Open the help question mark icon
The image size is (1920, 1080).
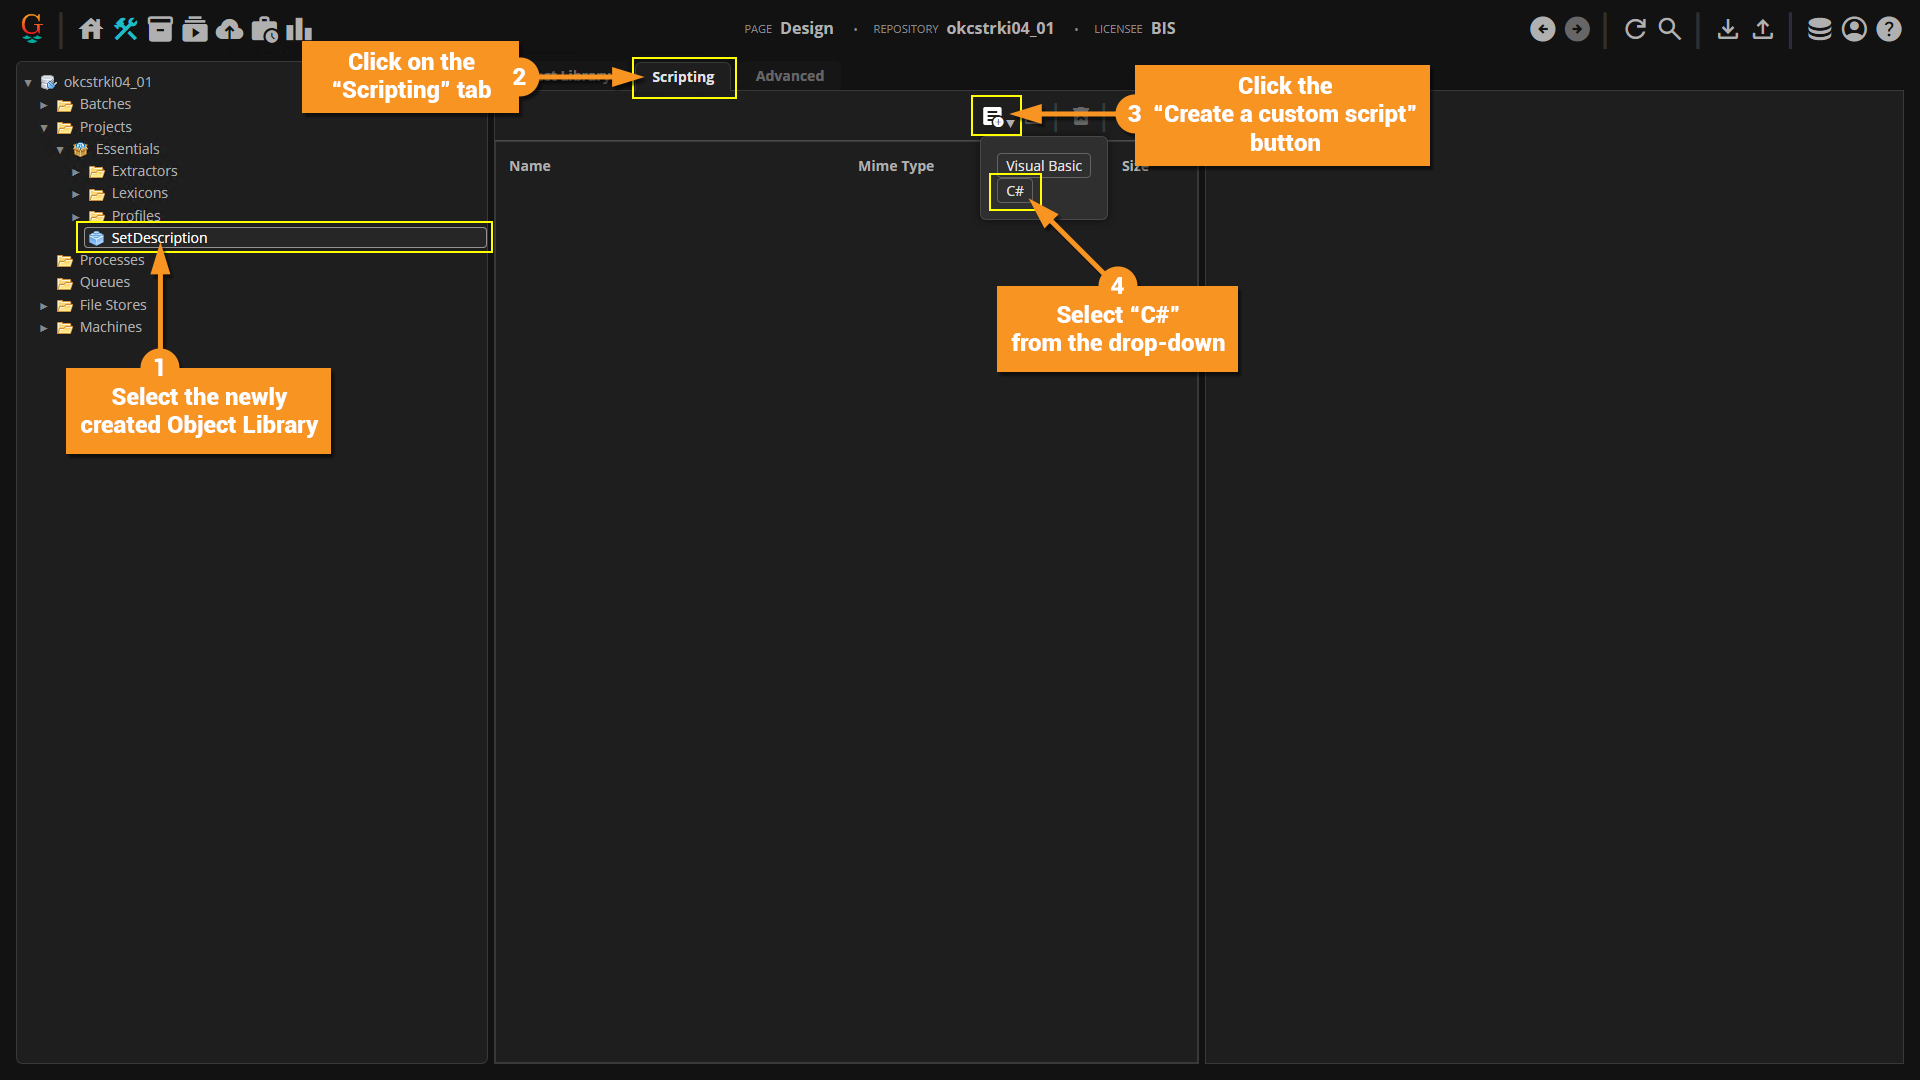coord(1888,29)
